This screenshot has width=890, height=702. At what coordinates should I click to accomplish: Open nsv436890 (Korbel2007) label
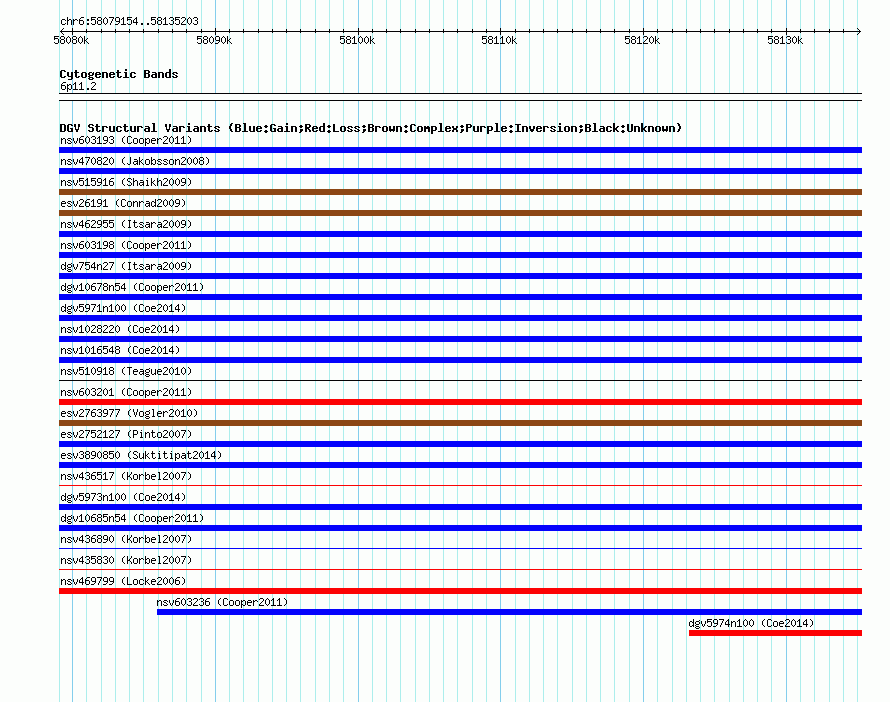pyautogui.click(x=126, y=539)
